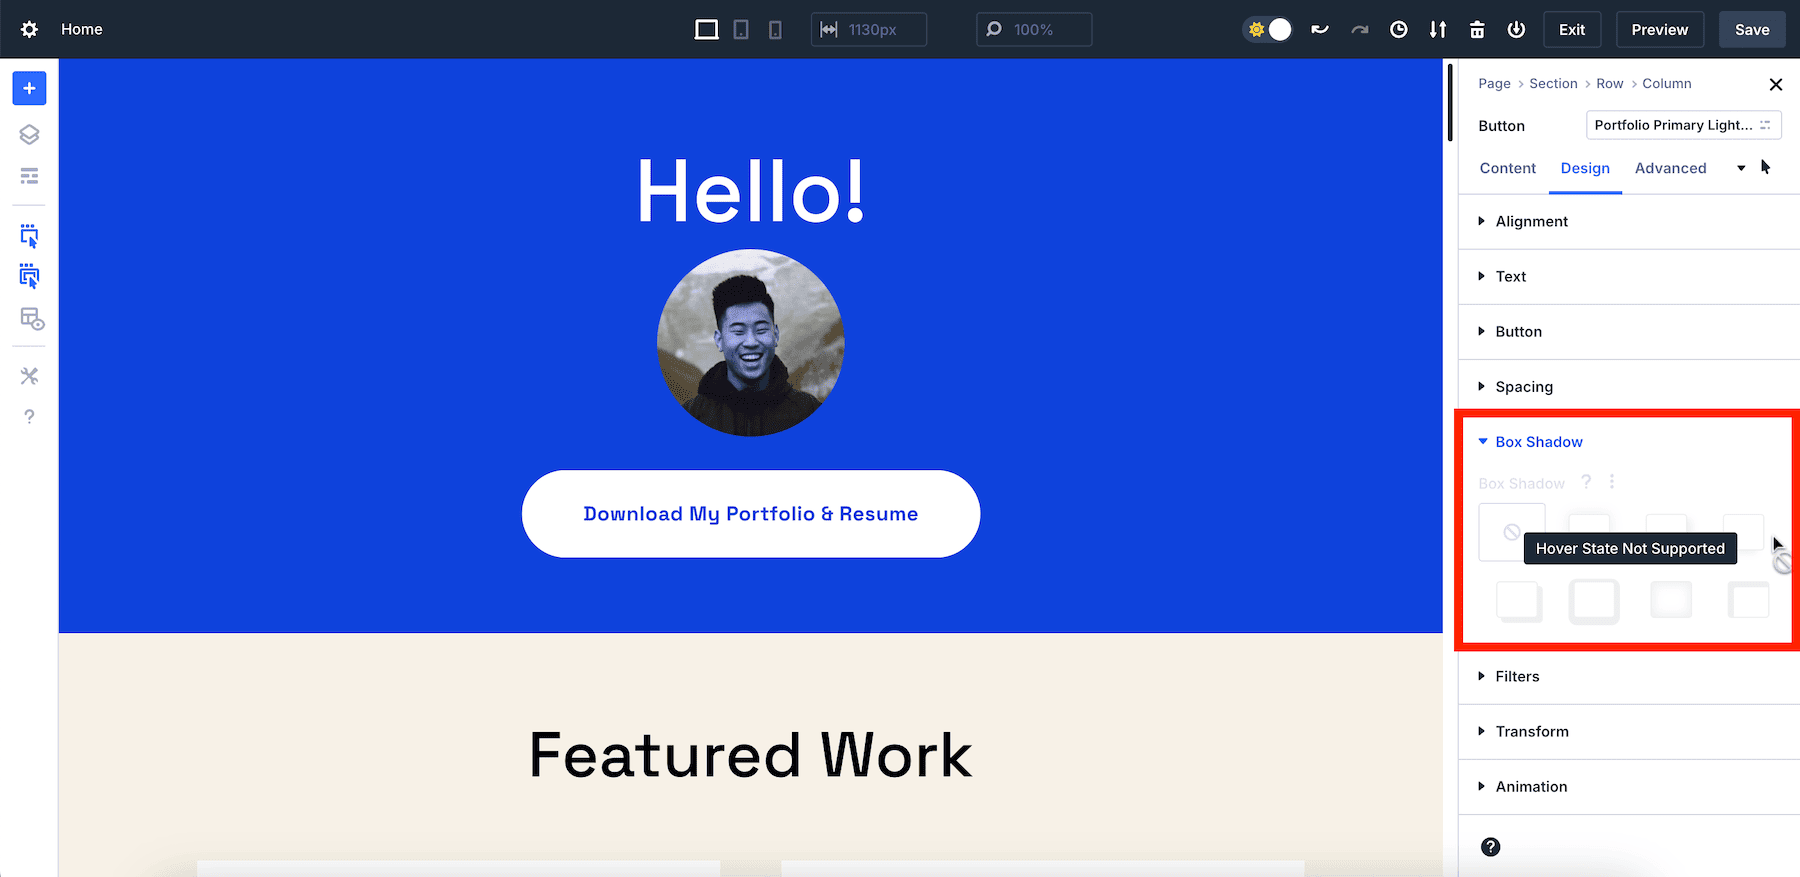Select the circular profile photo
The image size is (1800, 877).
751,342
